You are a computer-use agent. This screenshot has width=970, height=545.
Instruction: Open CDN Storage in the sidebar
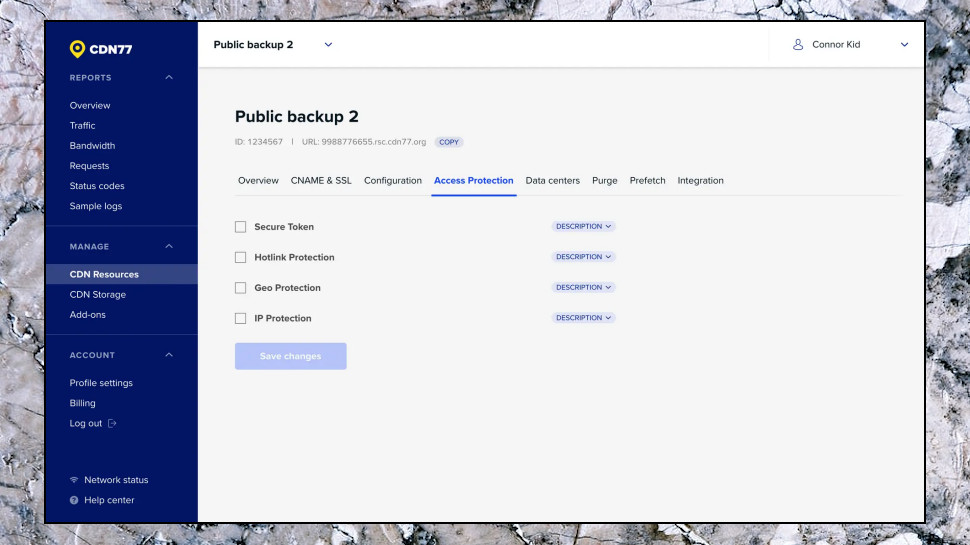click(x=98, y=294)
